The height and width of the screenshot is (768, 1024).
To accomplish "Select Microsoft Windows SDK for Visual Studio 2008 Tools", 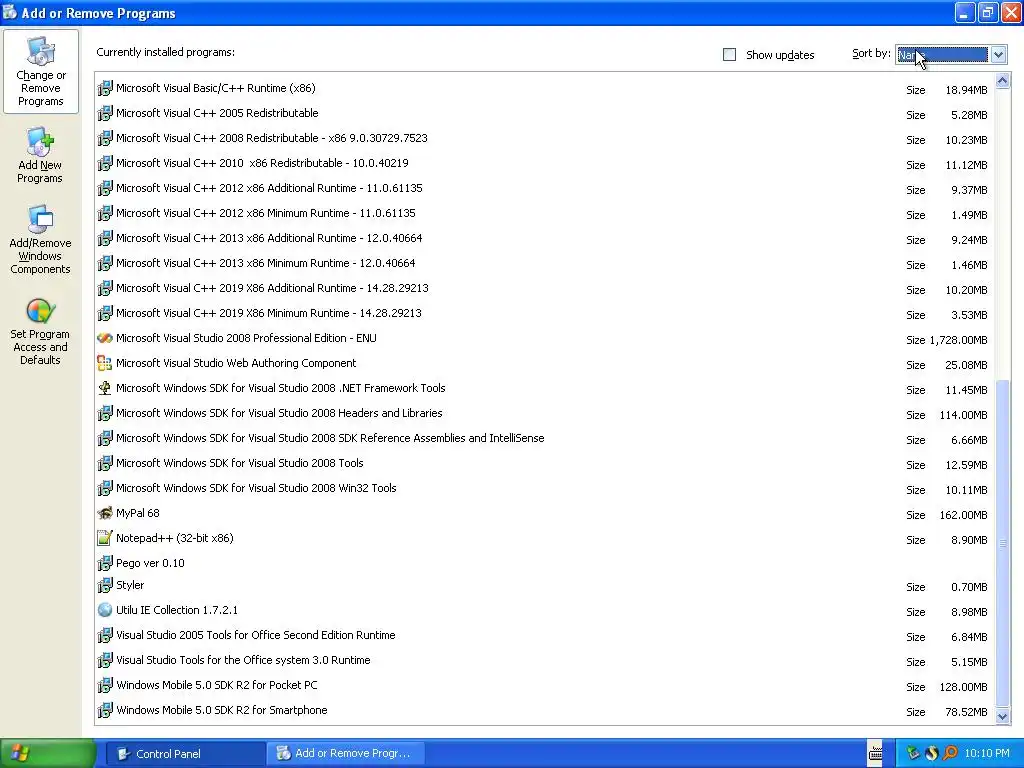I will click(545, 463).
